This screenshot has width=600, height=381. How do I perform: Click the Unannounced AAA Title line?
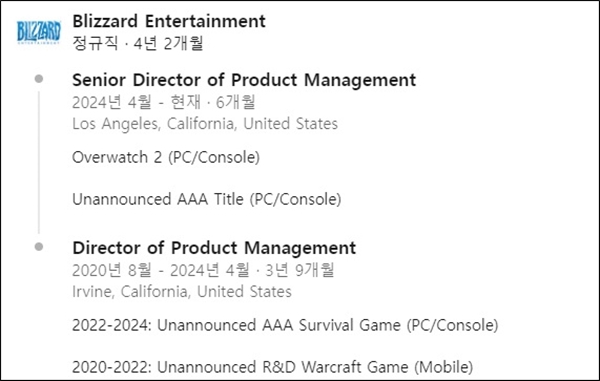pyautogui.click(x=207, y=199)
